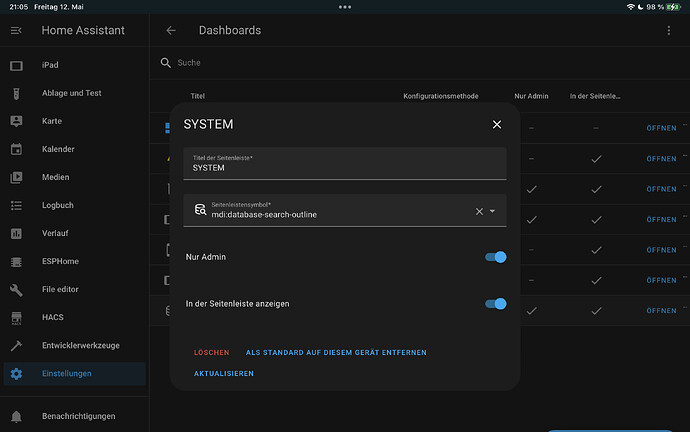Select iPad in the sidebar
Screen dimensions: 690x432
(75, 66)
